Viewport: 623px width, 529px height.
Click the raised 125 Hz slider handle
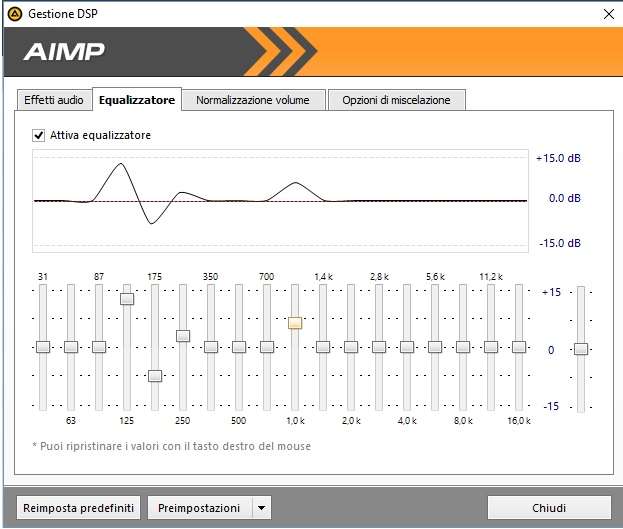(127, 299)
